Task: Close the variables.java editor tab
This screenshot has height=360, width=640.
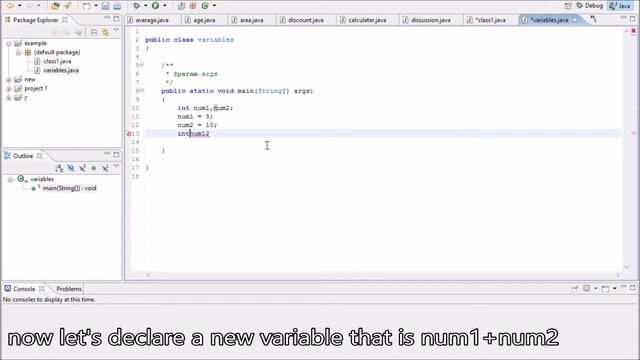Action: (575, 20)
